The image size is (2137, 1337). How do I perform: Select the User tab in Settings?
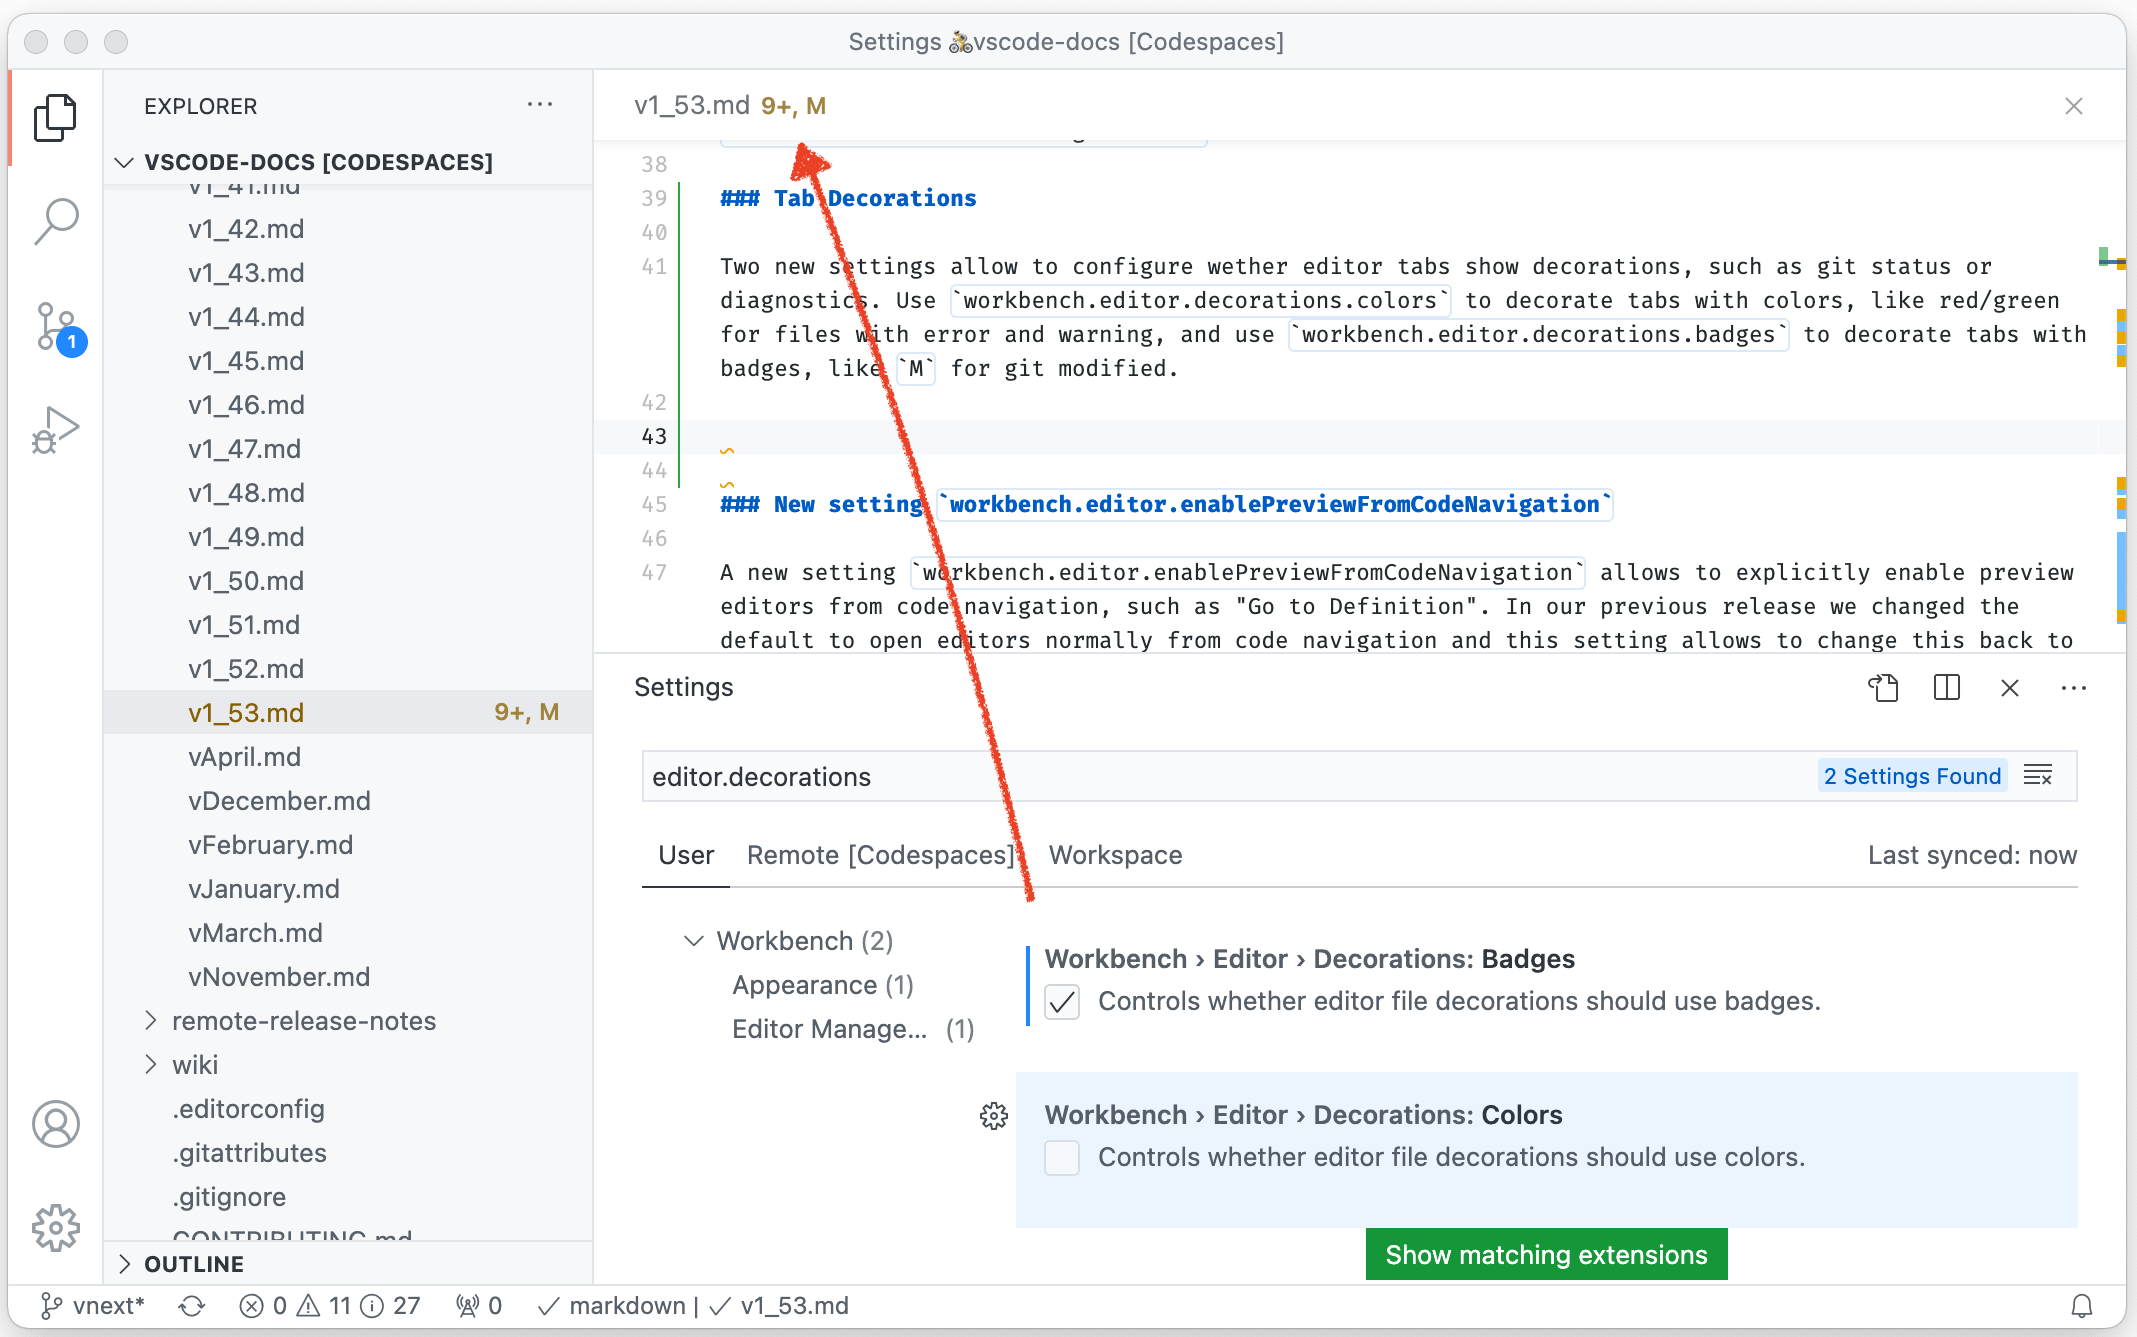coord(684,855)
